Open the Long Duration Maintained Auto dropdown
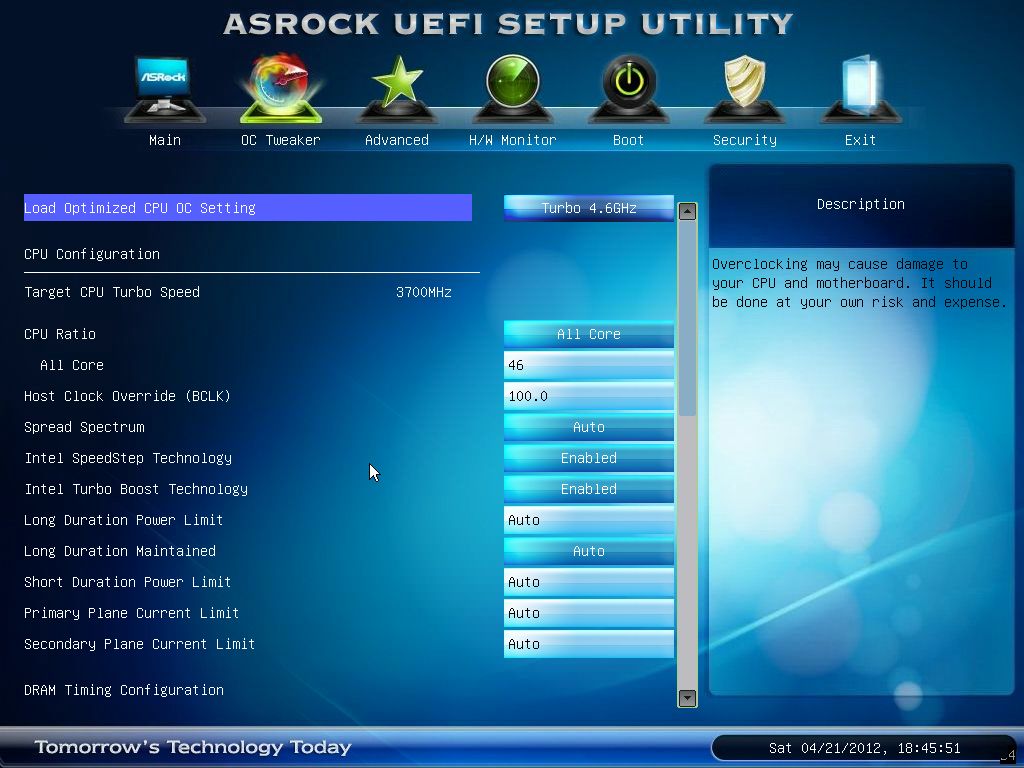Image resolution: width=1024 pixels, height=768 pixels. 588,551
